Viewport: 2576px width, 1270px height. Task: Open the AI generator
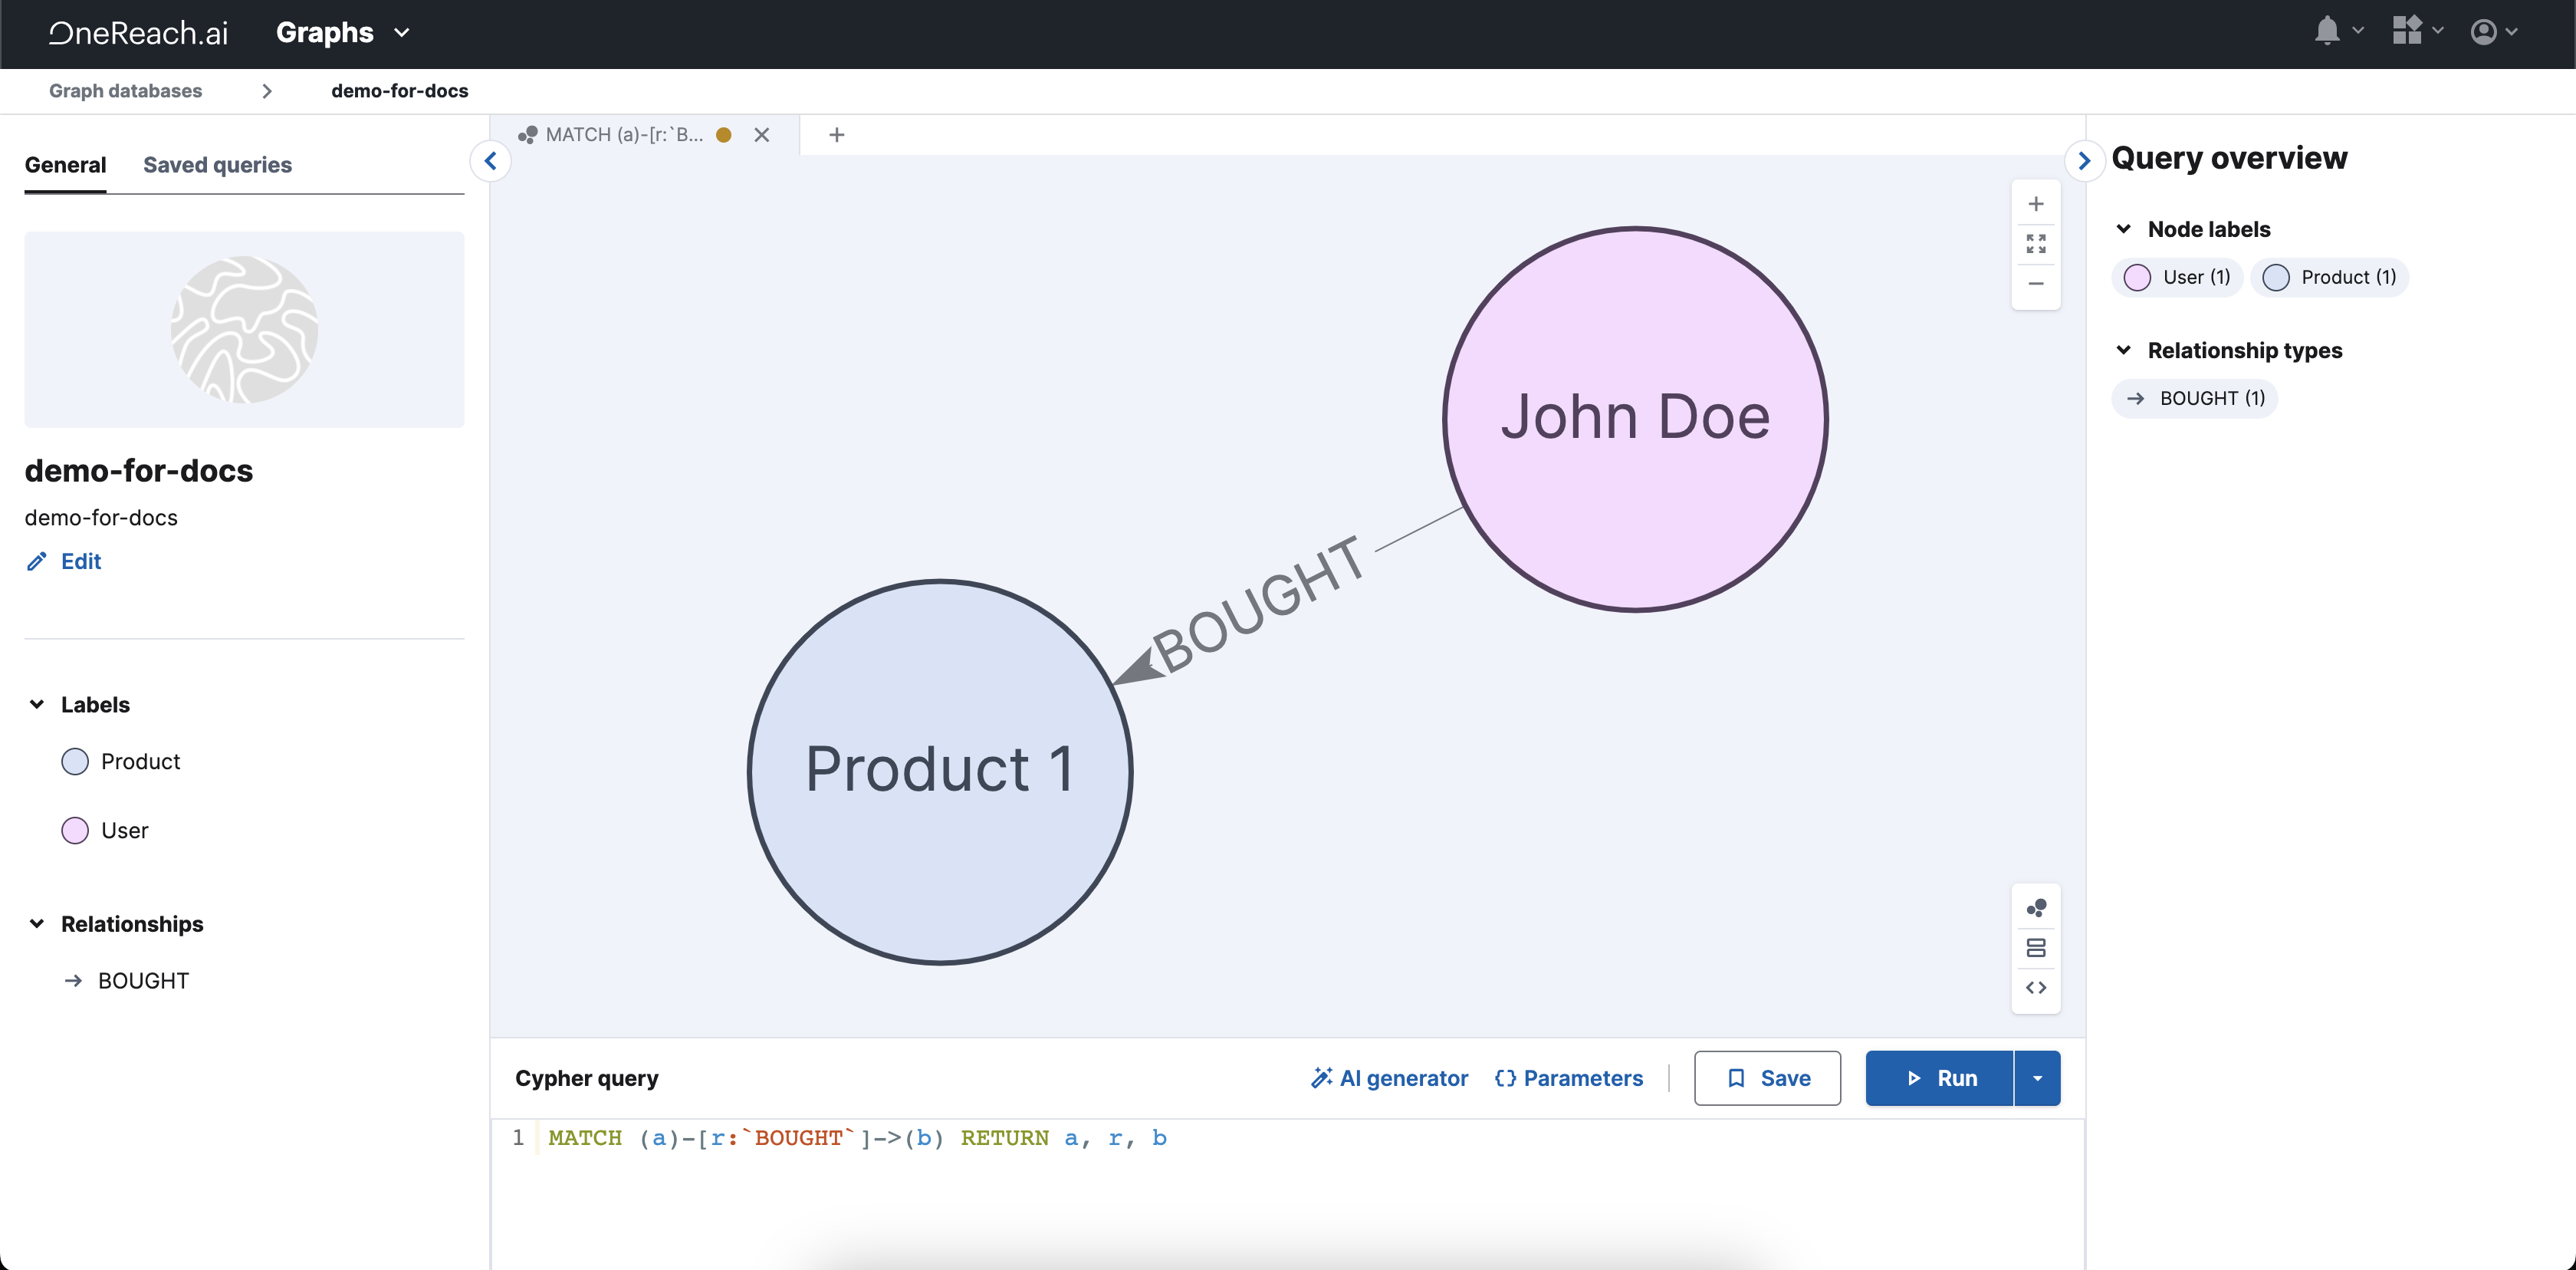pos(1389,1078)
